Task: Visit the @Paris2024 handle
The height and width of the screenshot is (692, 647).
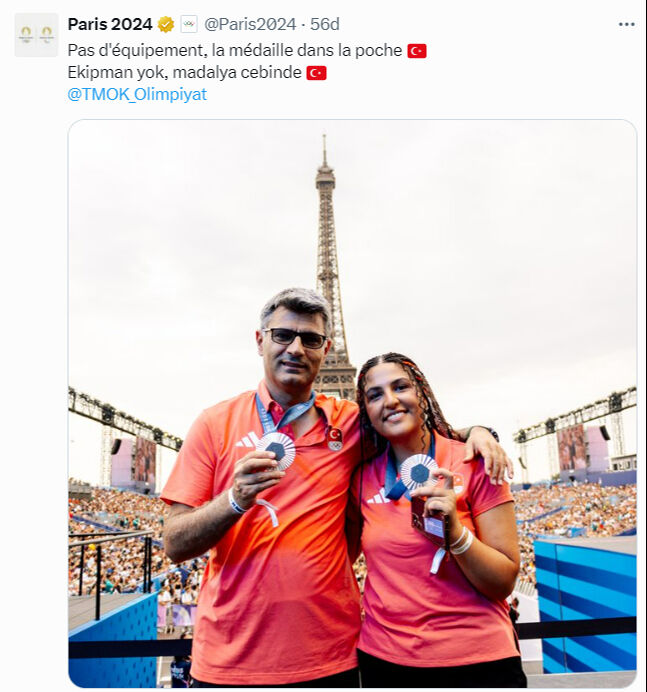Action: pos(250,24)
